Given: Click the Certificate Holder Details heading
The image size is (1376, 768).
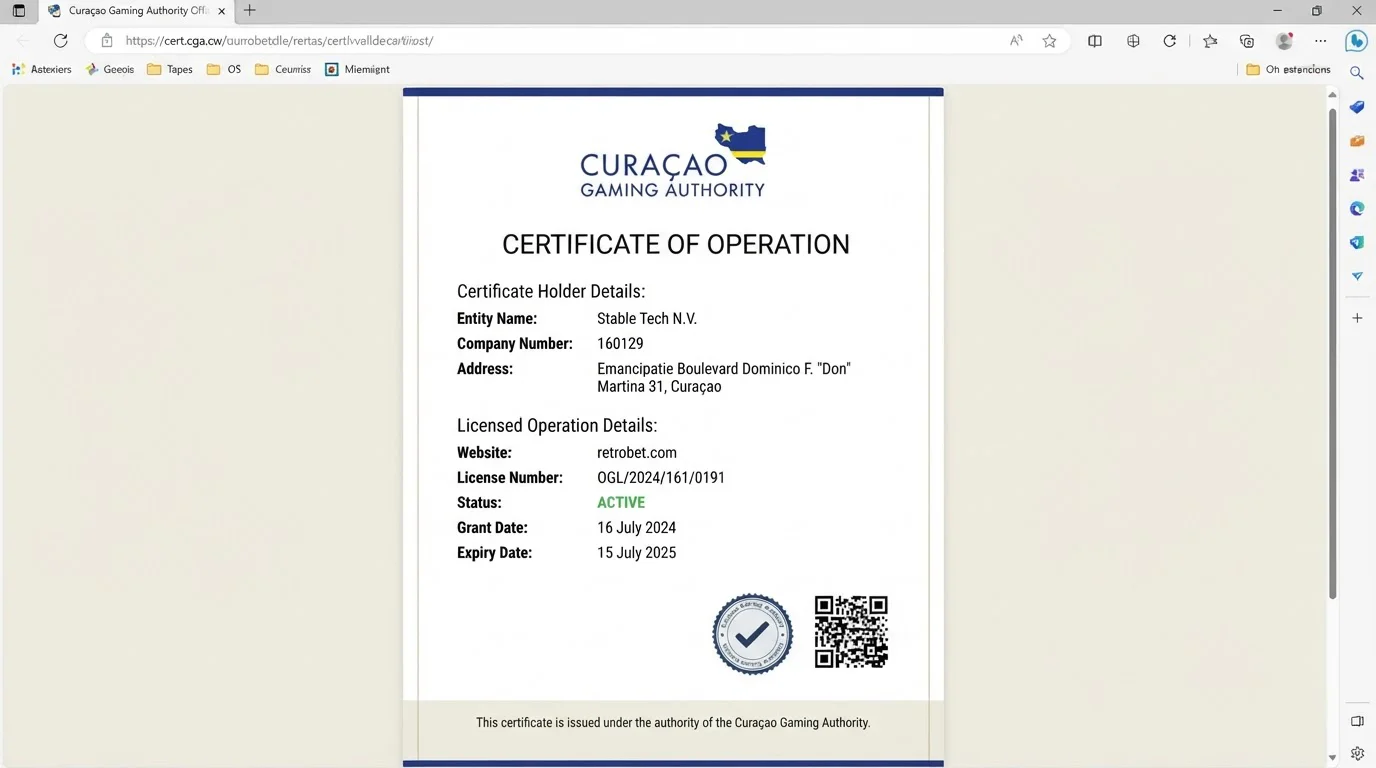Looking at the screenshot, I should pos(551,292).
